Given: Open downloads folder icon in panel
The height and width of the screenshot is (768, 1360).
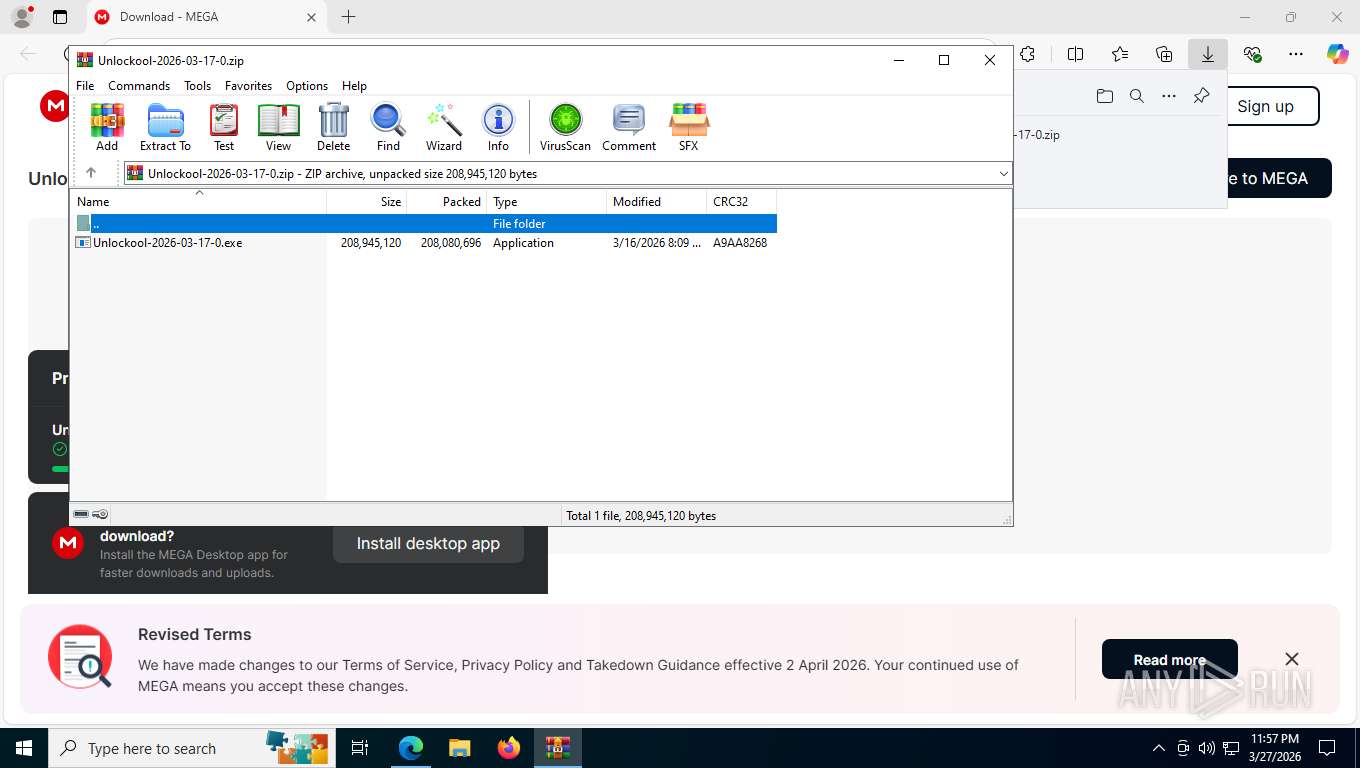Looking at the screenshot, I should click(x=1104, y=96).
